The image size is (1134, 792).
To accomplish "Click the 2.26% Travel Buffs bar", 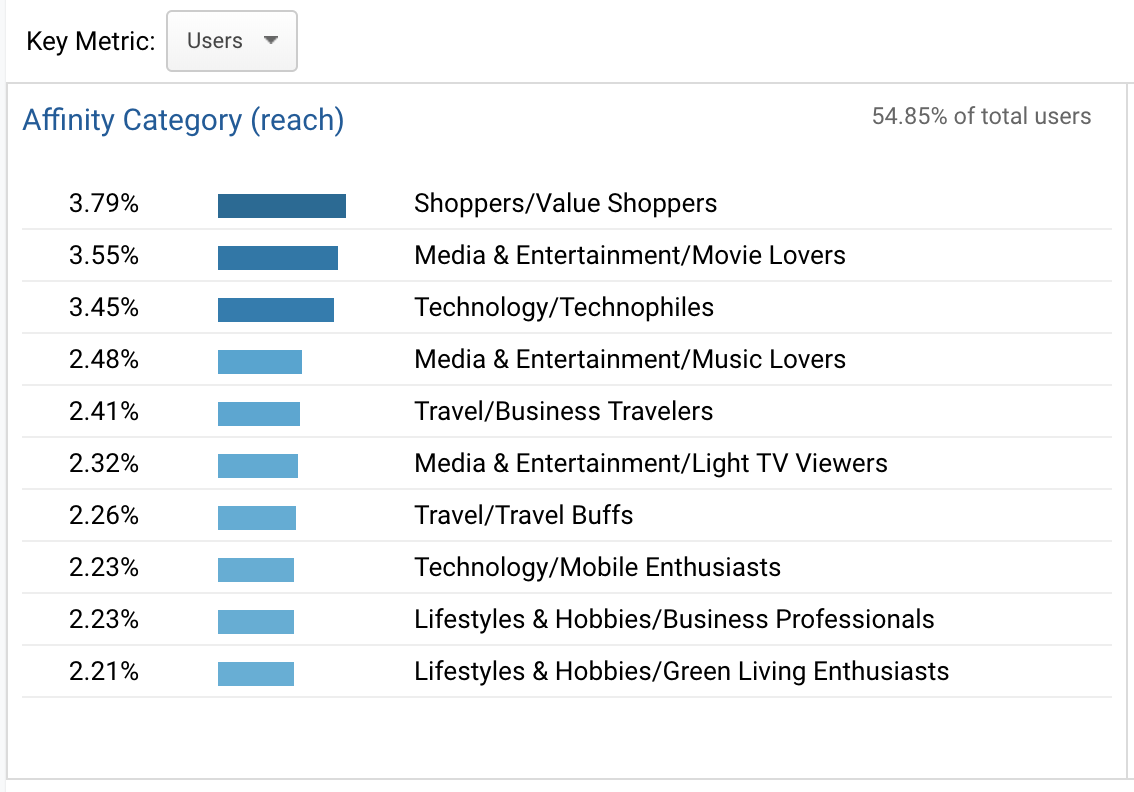I will pyautogui.click(x=257, y=519).
